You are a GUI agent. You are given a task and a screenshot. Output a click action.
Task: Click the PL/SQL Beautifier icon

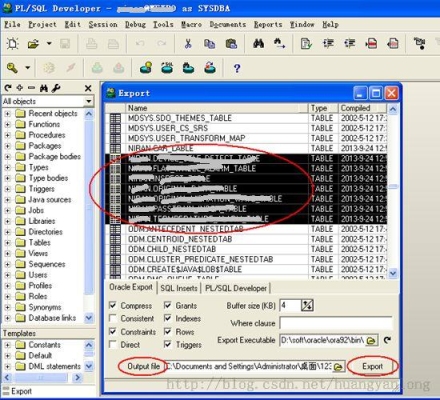coord(306,44)
